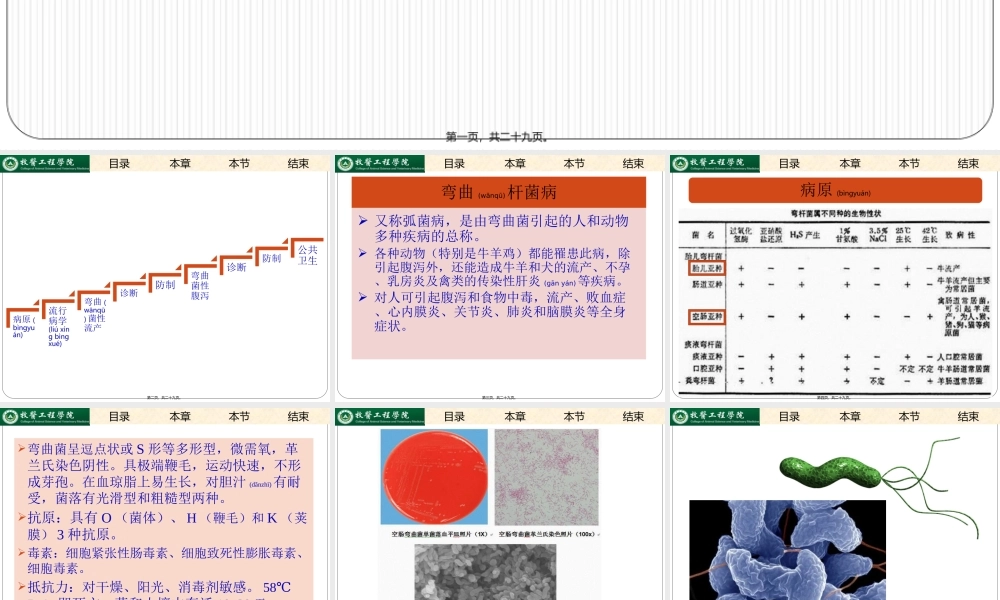Viewport: 1000px width, 600px height.
Task: Click 本节 on the green bacterium slide
Action: (x=908, y=416)
